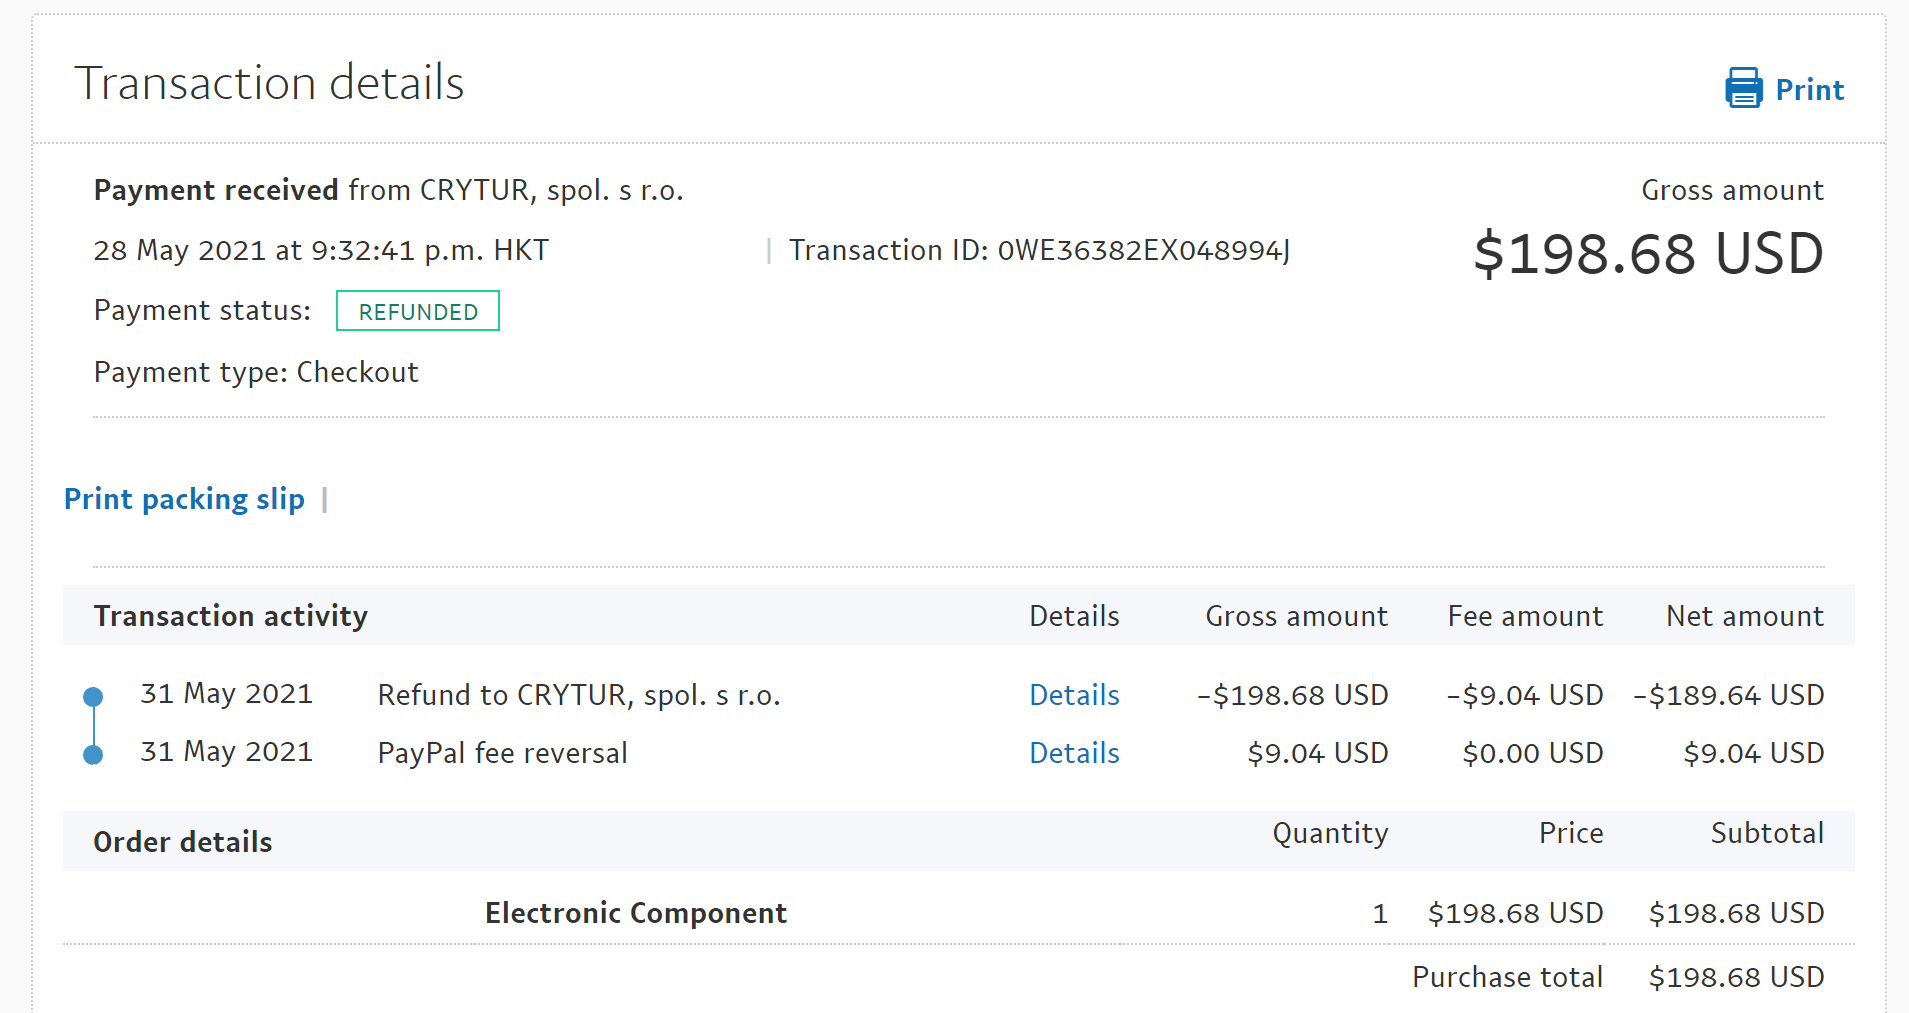This screenshot has width=1909, height=1013.
Task: Click the top timeline dot for refund
Action: tap(93, 696)
